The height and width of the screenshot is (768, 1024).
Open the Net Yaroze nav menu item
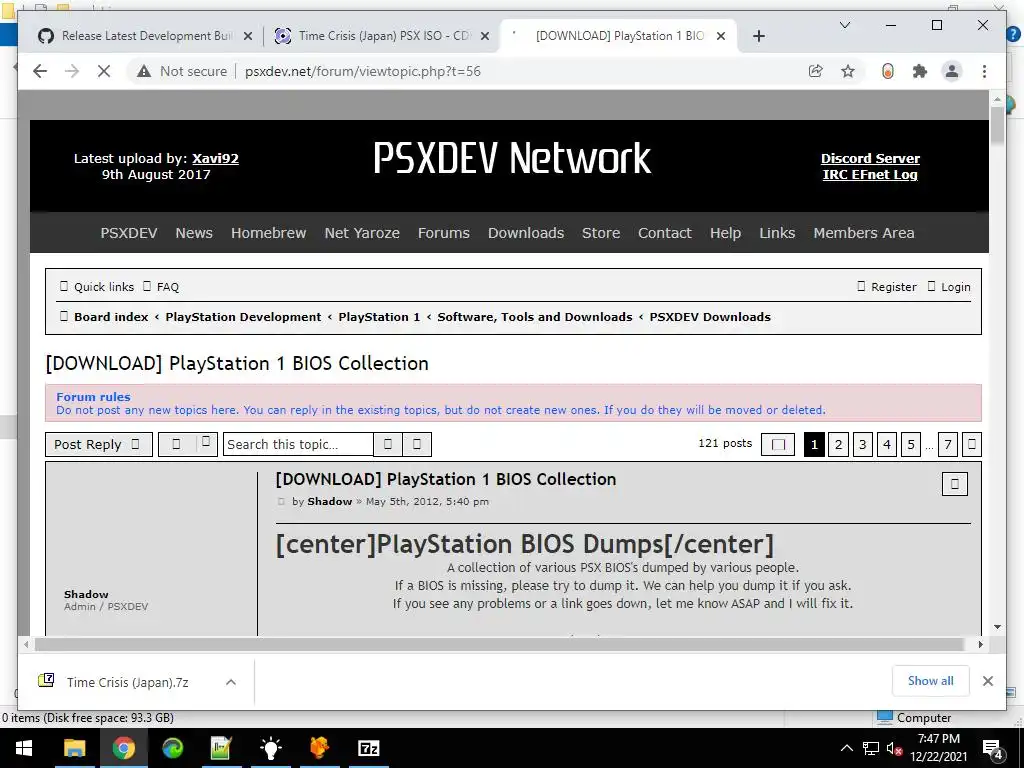click(362, 232)
